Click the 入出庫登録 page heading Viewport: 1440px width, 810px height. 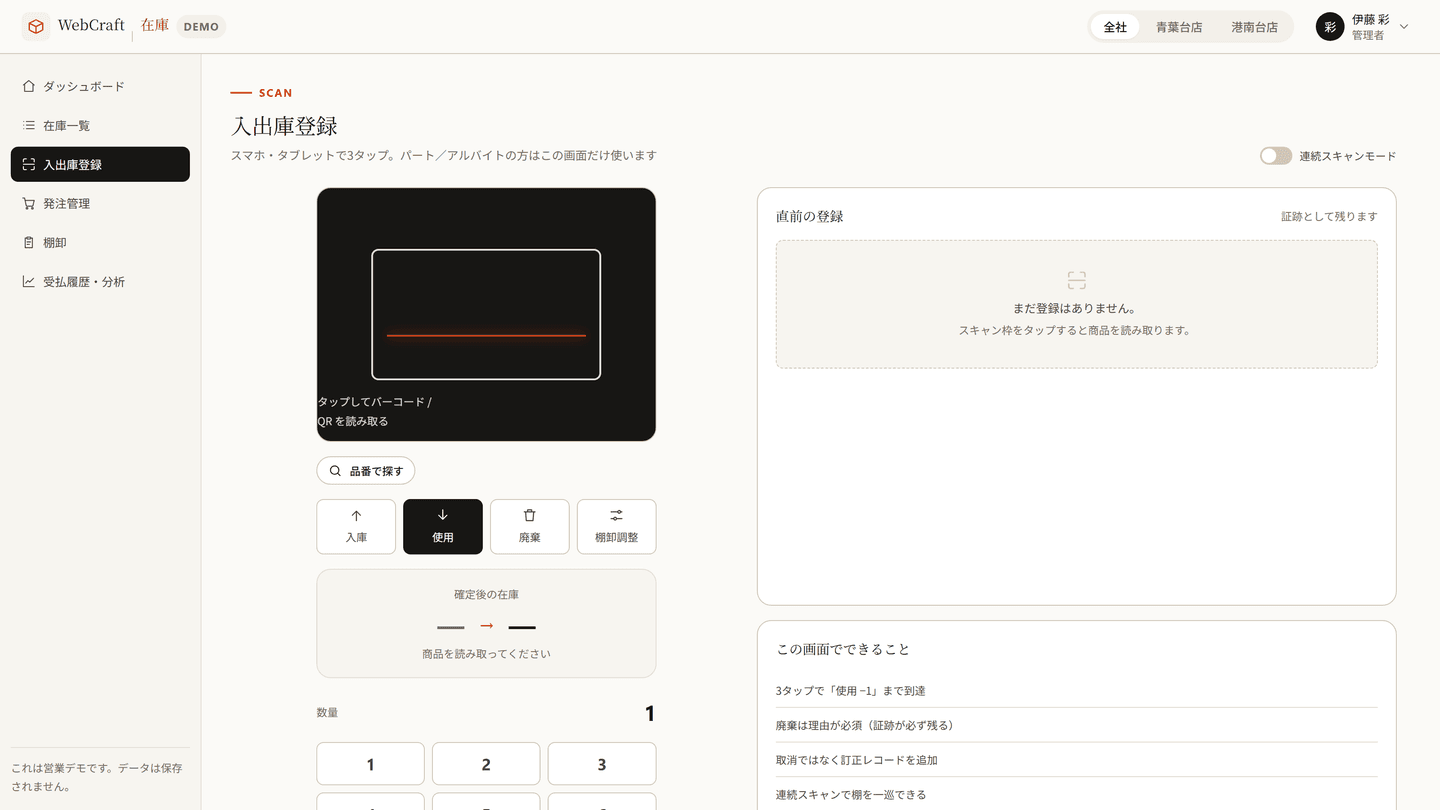(x=284, y=126)
